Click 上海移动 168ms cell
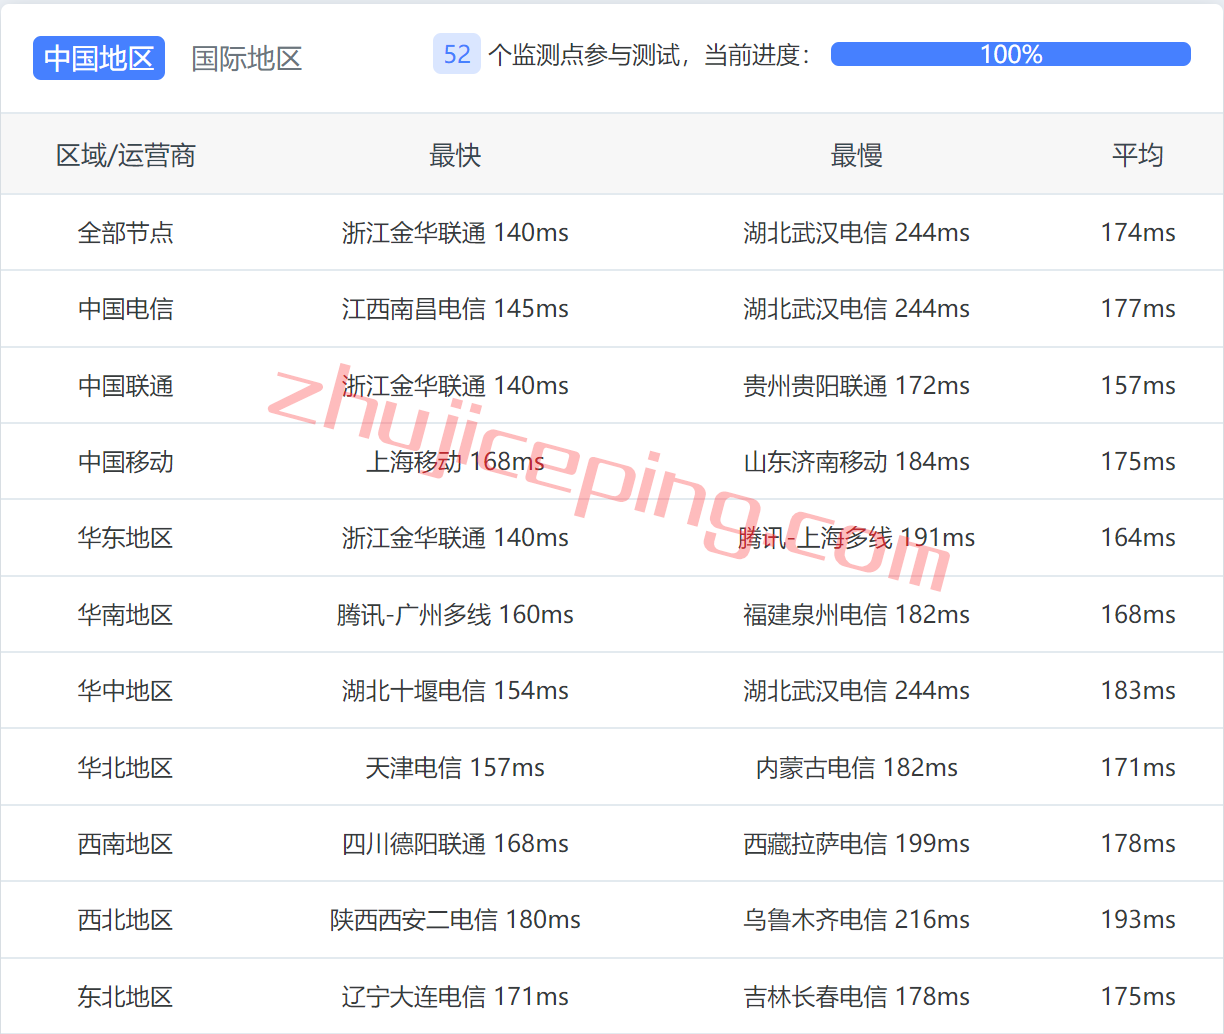 tap(455, 461)
